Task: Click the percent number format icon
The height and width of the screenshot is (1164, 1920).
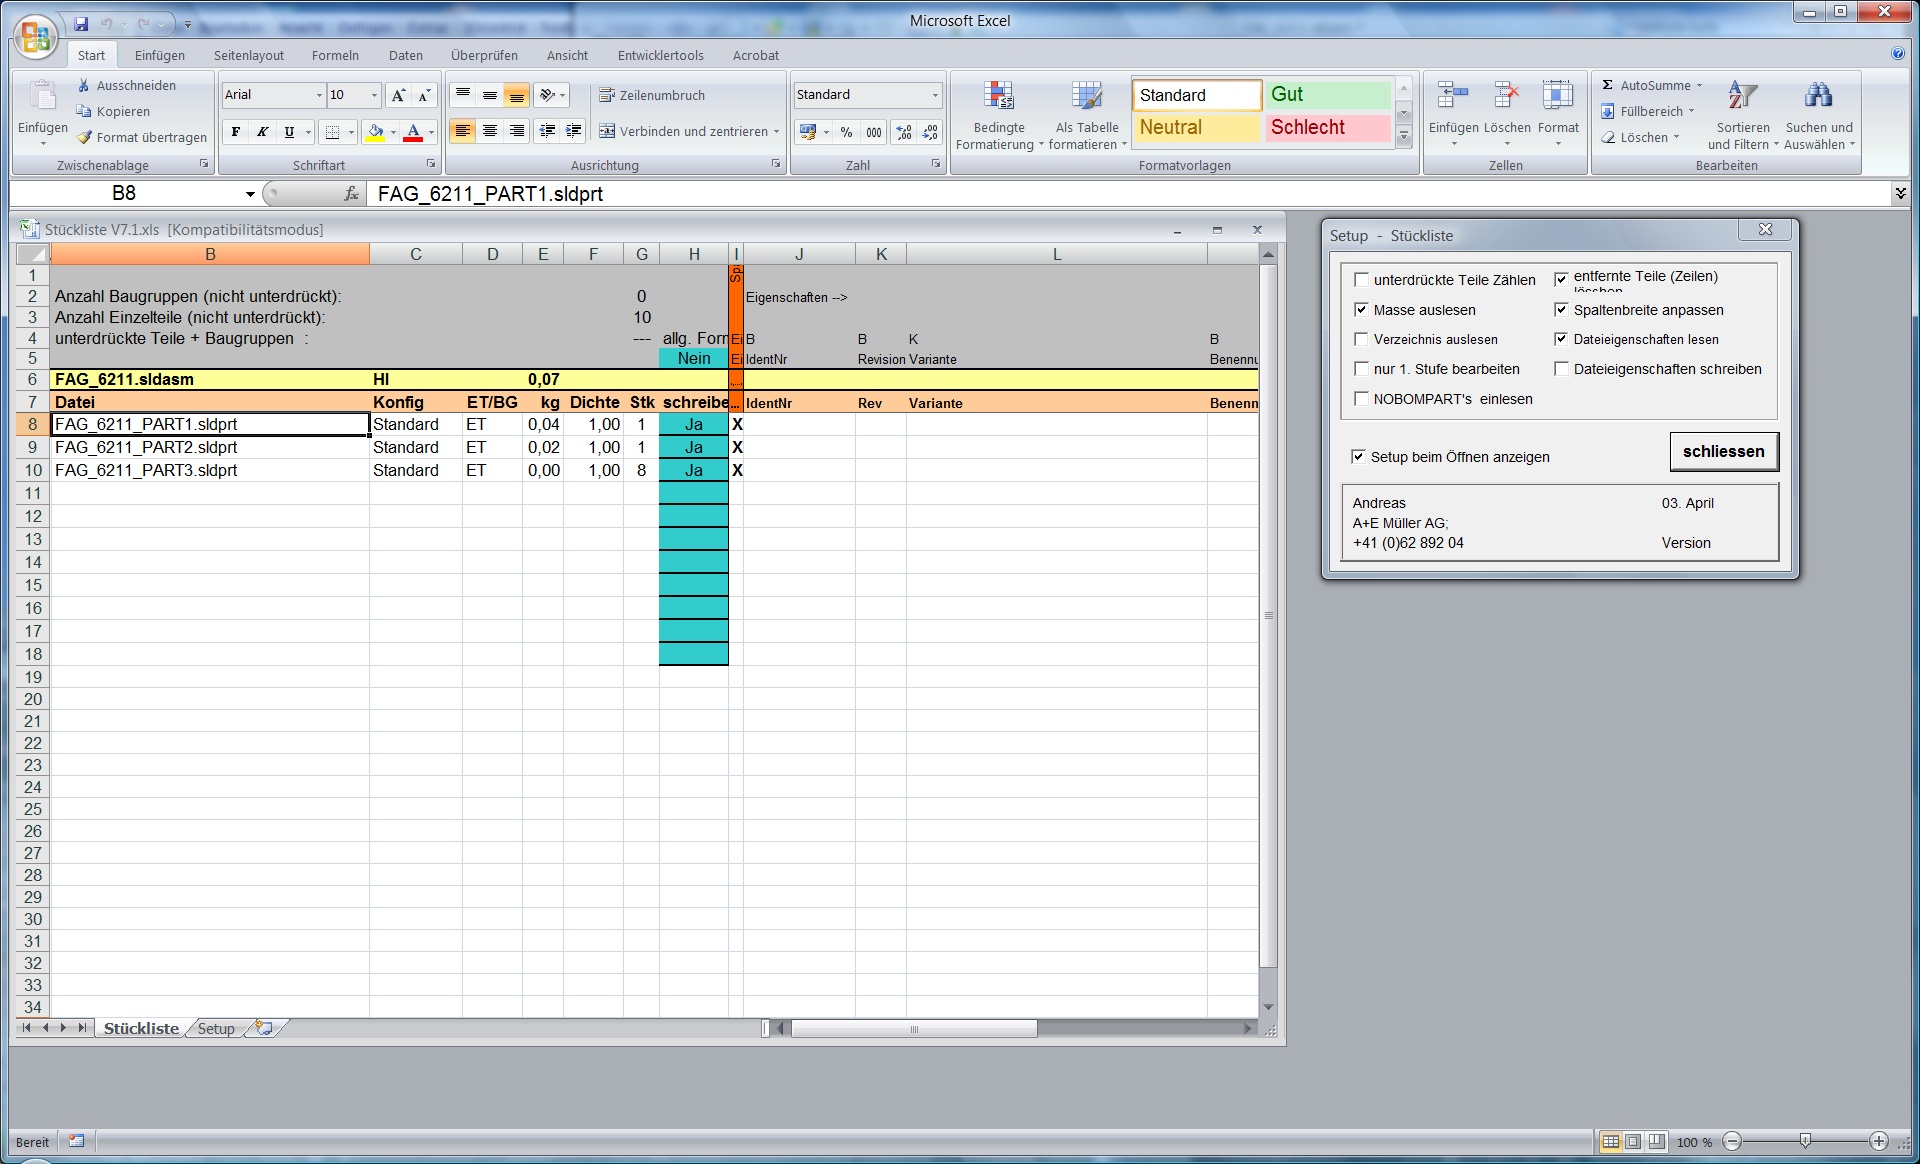Action: coord(846,132)
